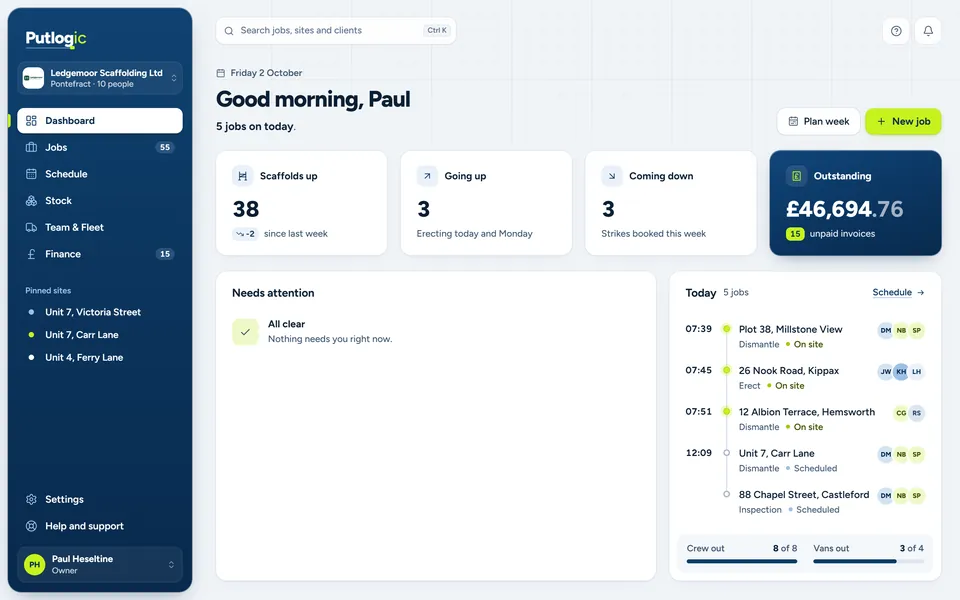This screenshot has height=600, width=960.
Task: Click the All clear checkmark icon
Action: (x=245, y=332)
